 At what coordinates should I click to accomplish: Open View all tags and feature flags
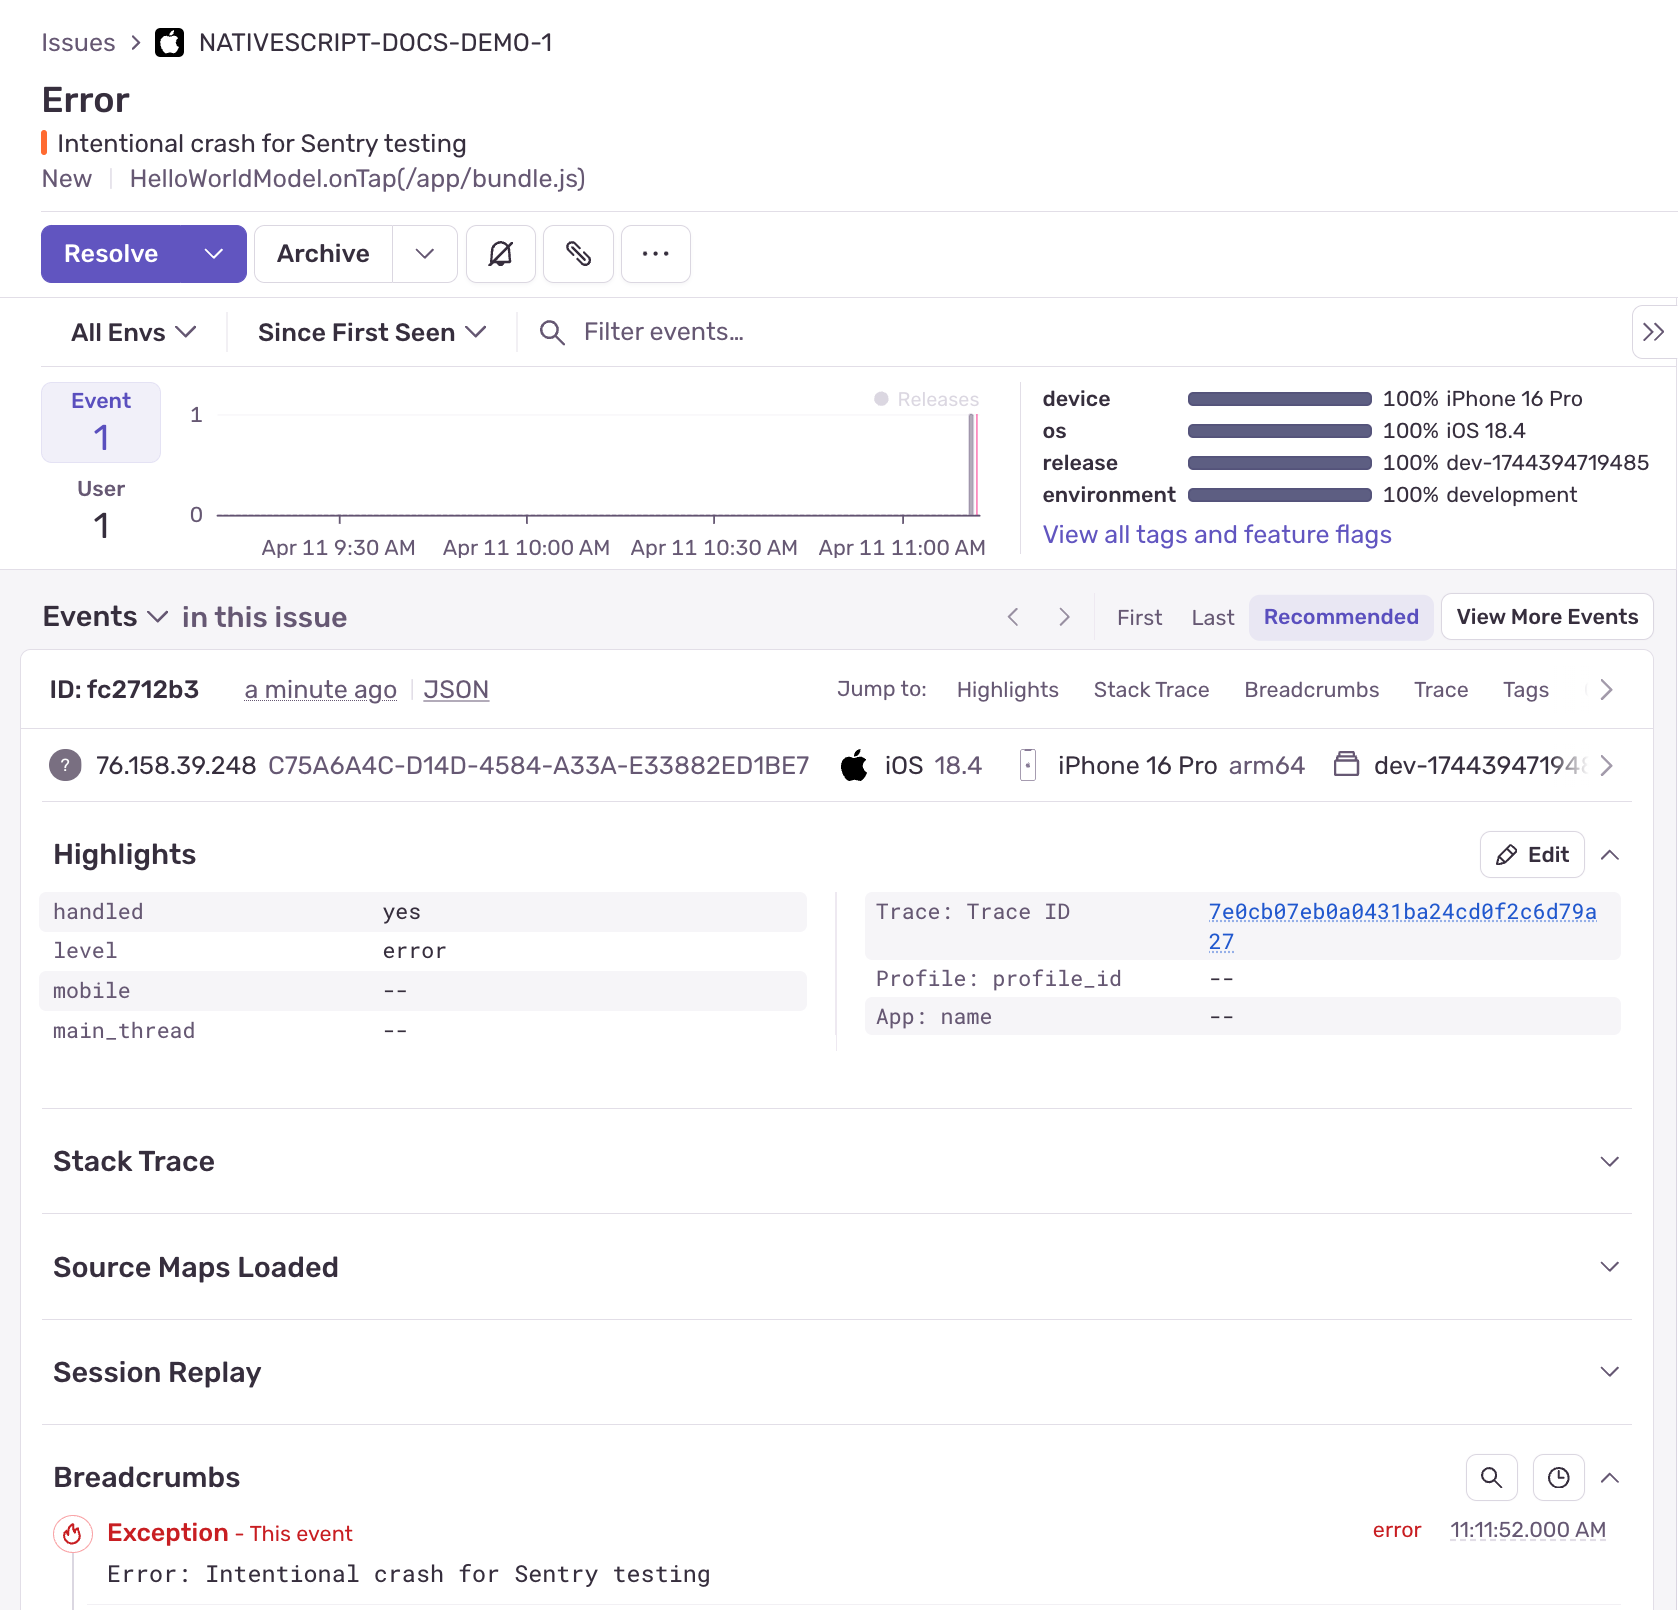[x=1216, y=535]
